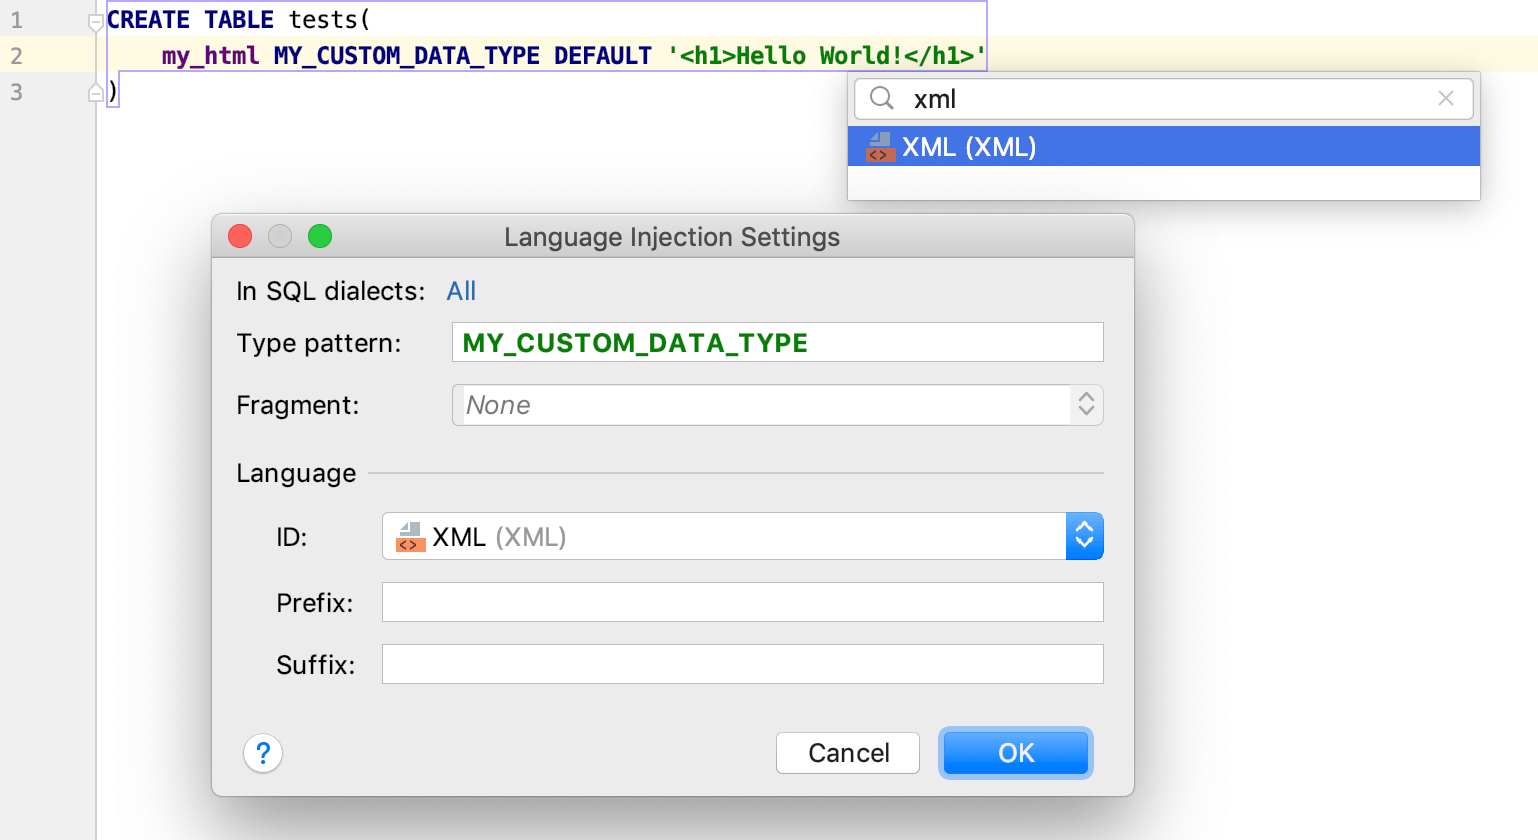Click the CREATE keyword on line 1

tap(148, 20)
